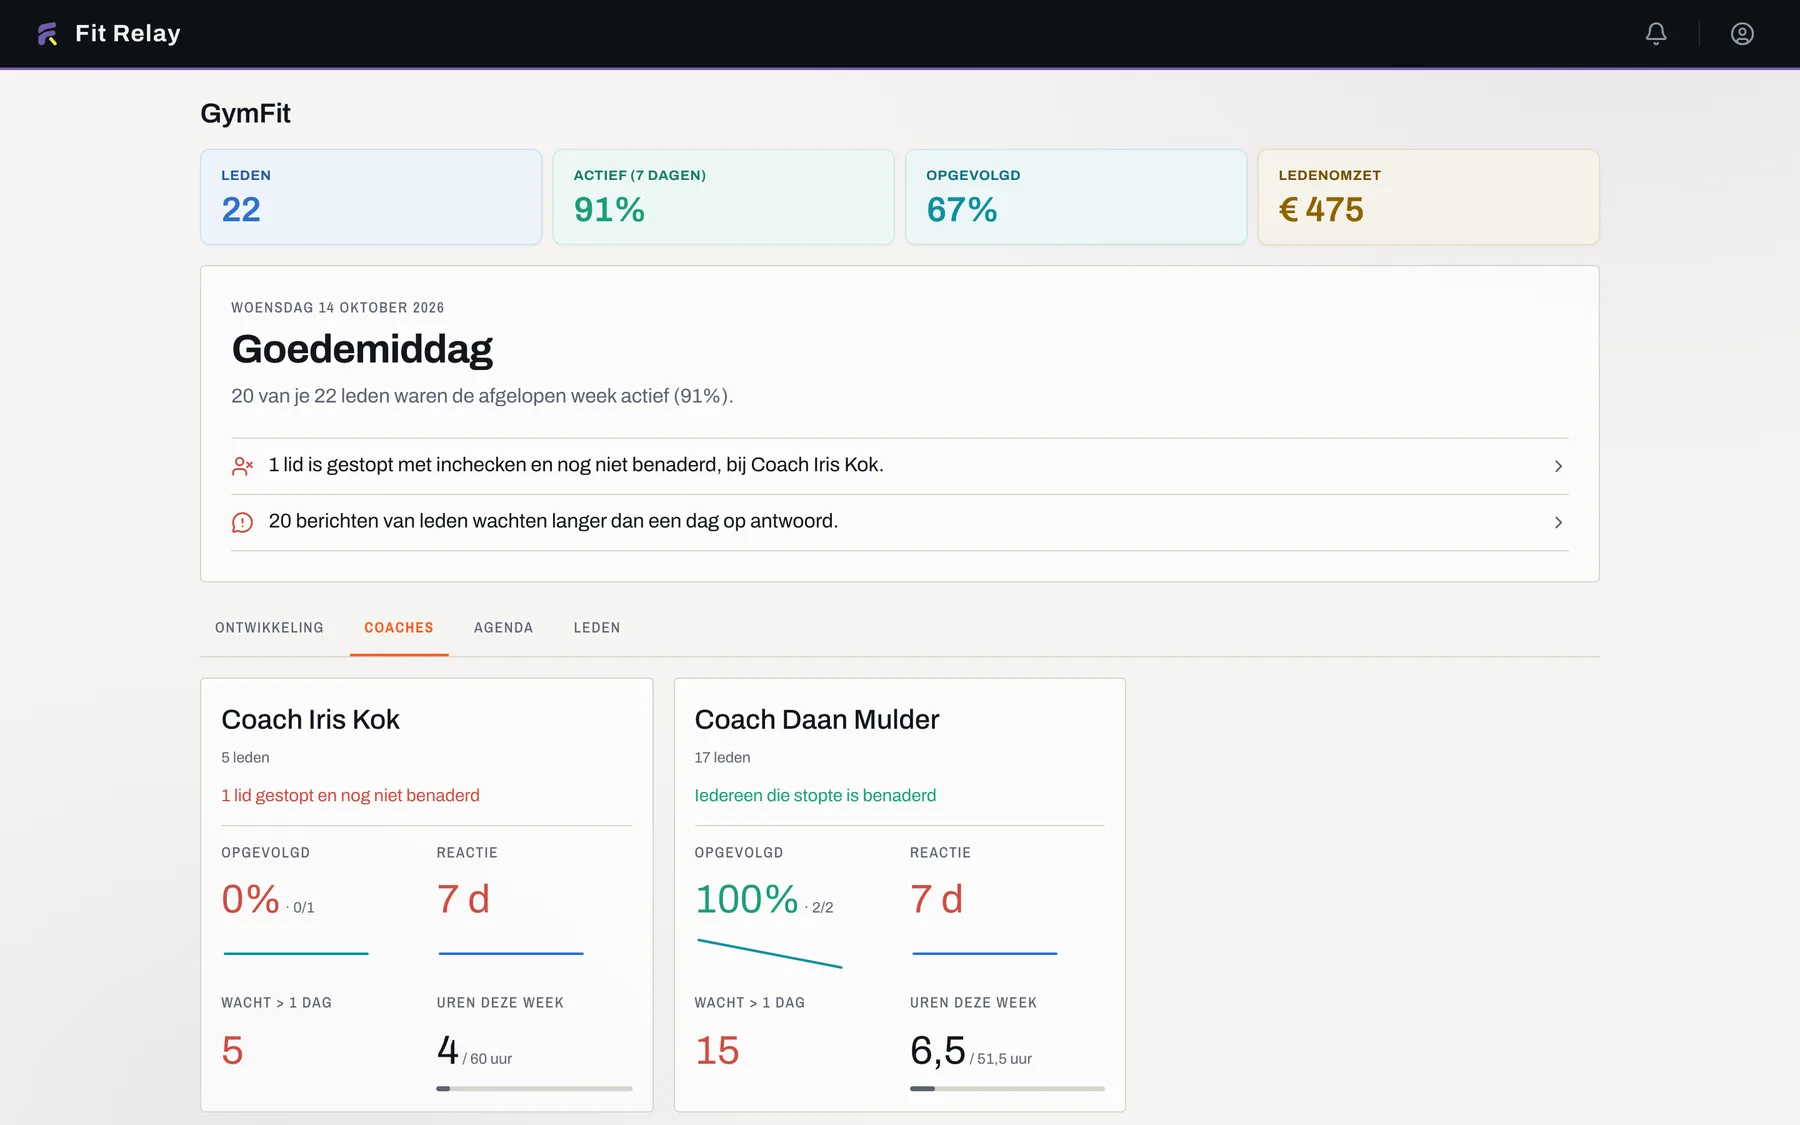The height and width of the screenshot is (1125, 1800).
Task: Expand the 20 waiting messages alert chevron
Action: tap(1558, 522)
